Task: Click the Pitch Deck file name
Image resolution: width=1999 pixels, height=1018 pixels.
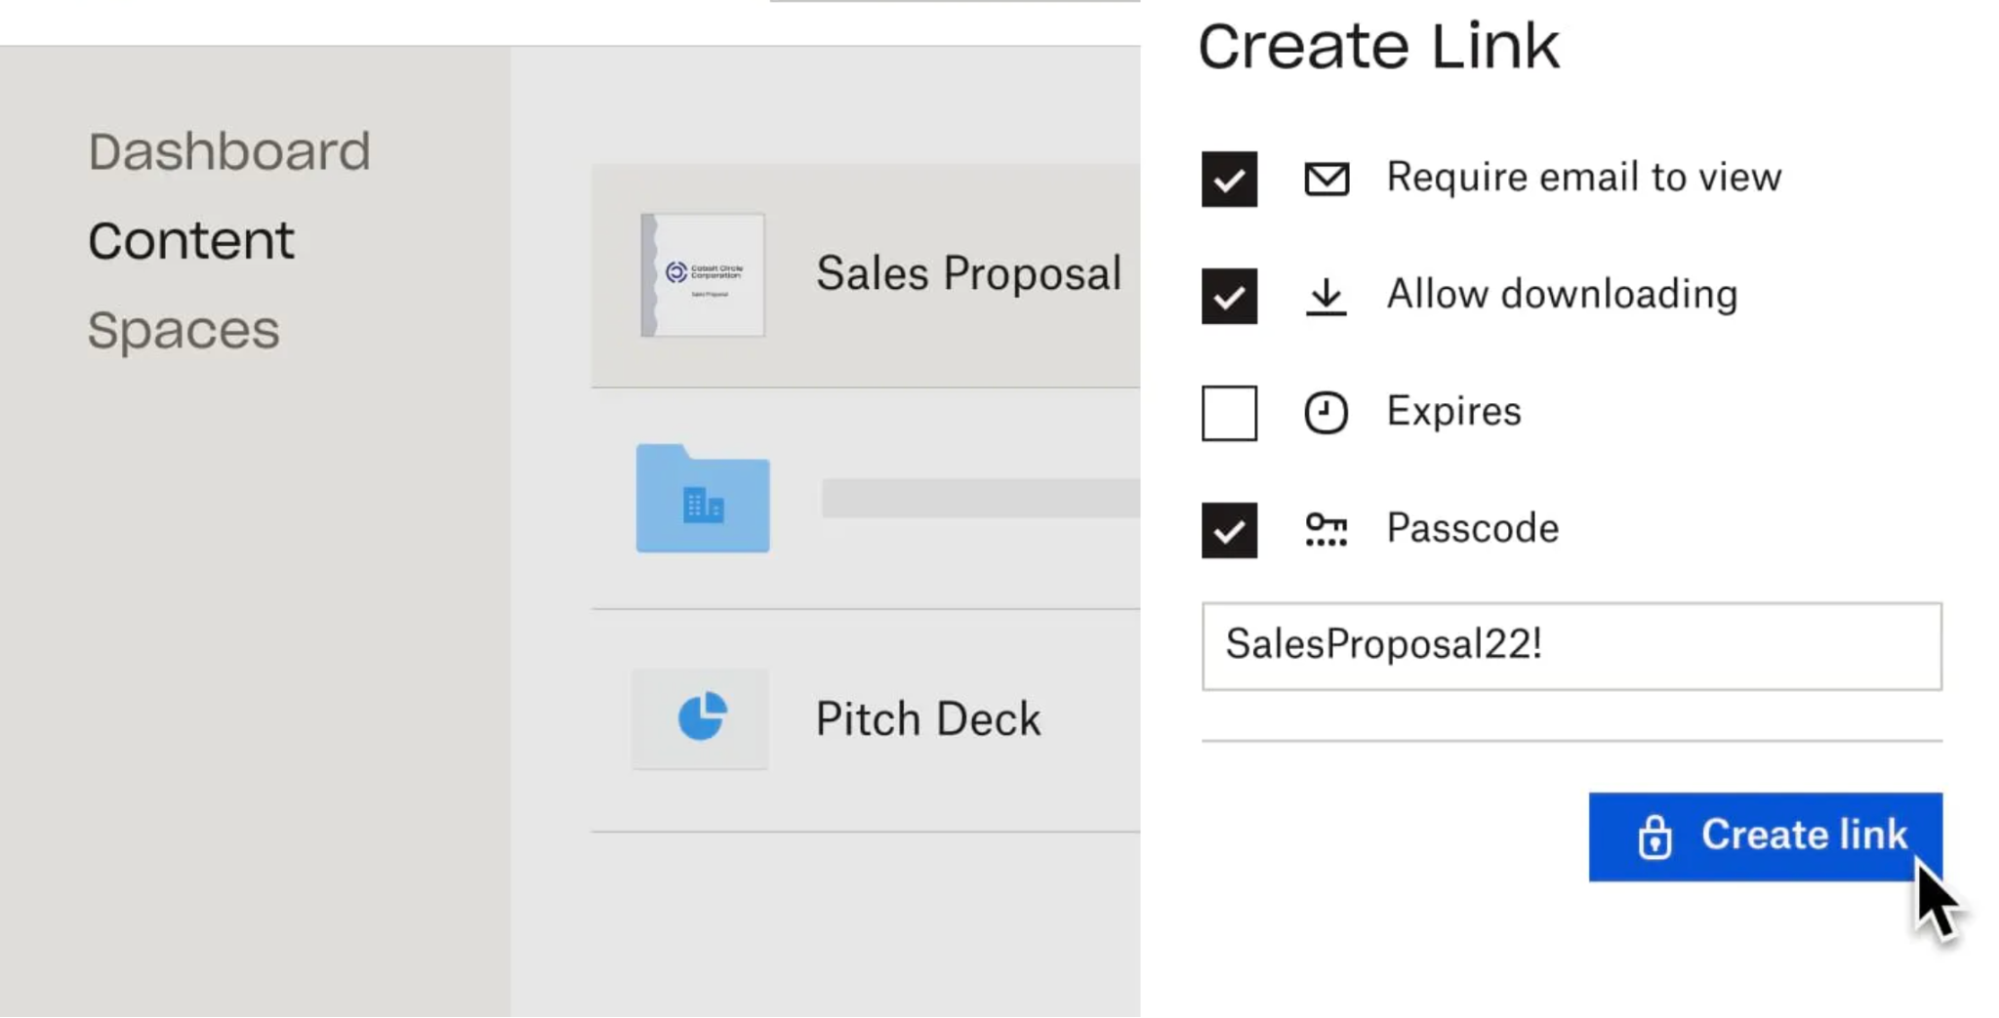Action: click(928, 719)
